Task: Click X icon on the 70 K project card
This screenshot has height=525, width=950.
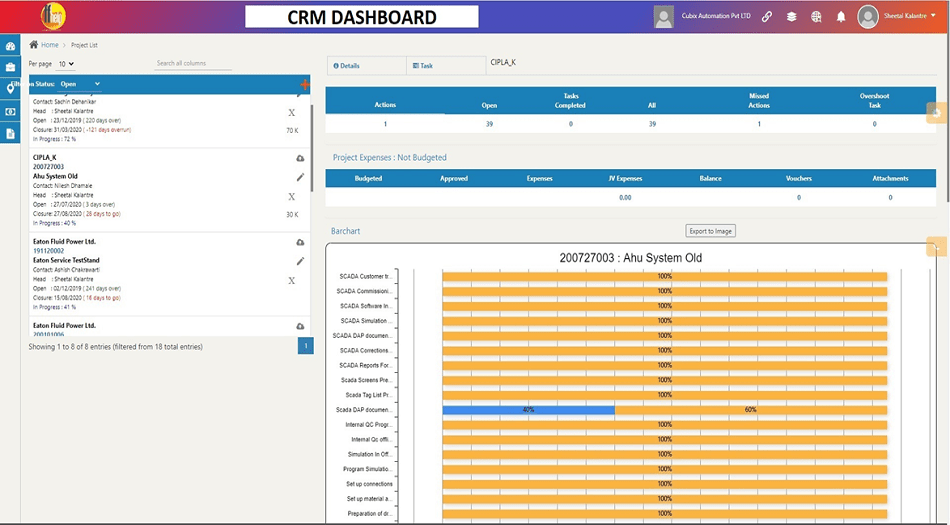Action: (x=291, y=113)
